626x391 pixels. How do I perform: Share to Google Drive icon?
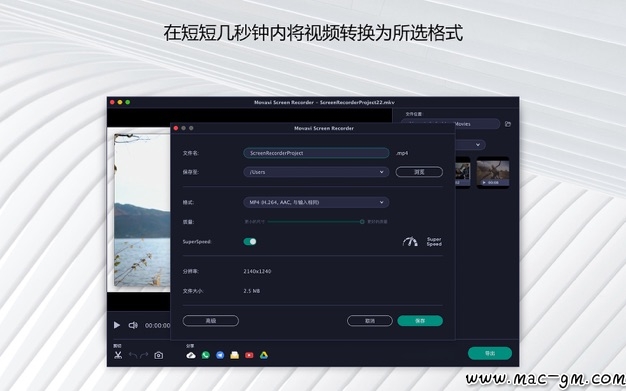pos(264,355)
